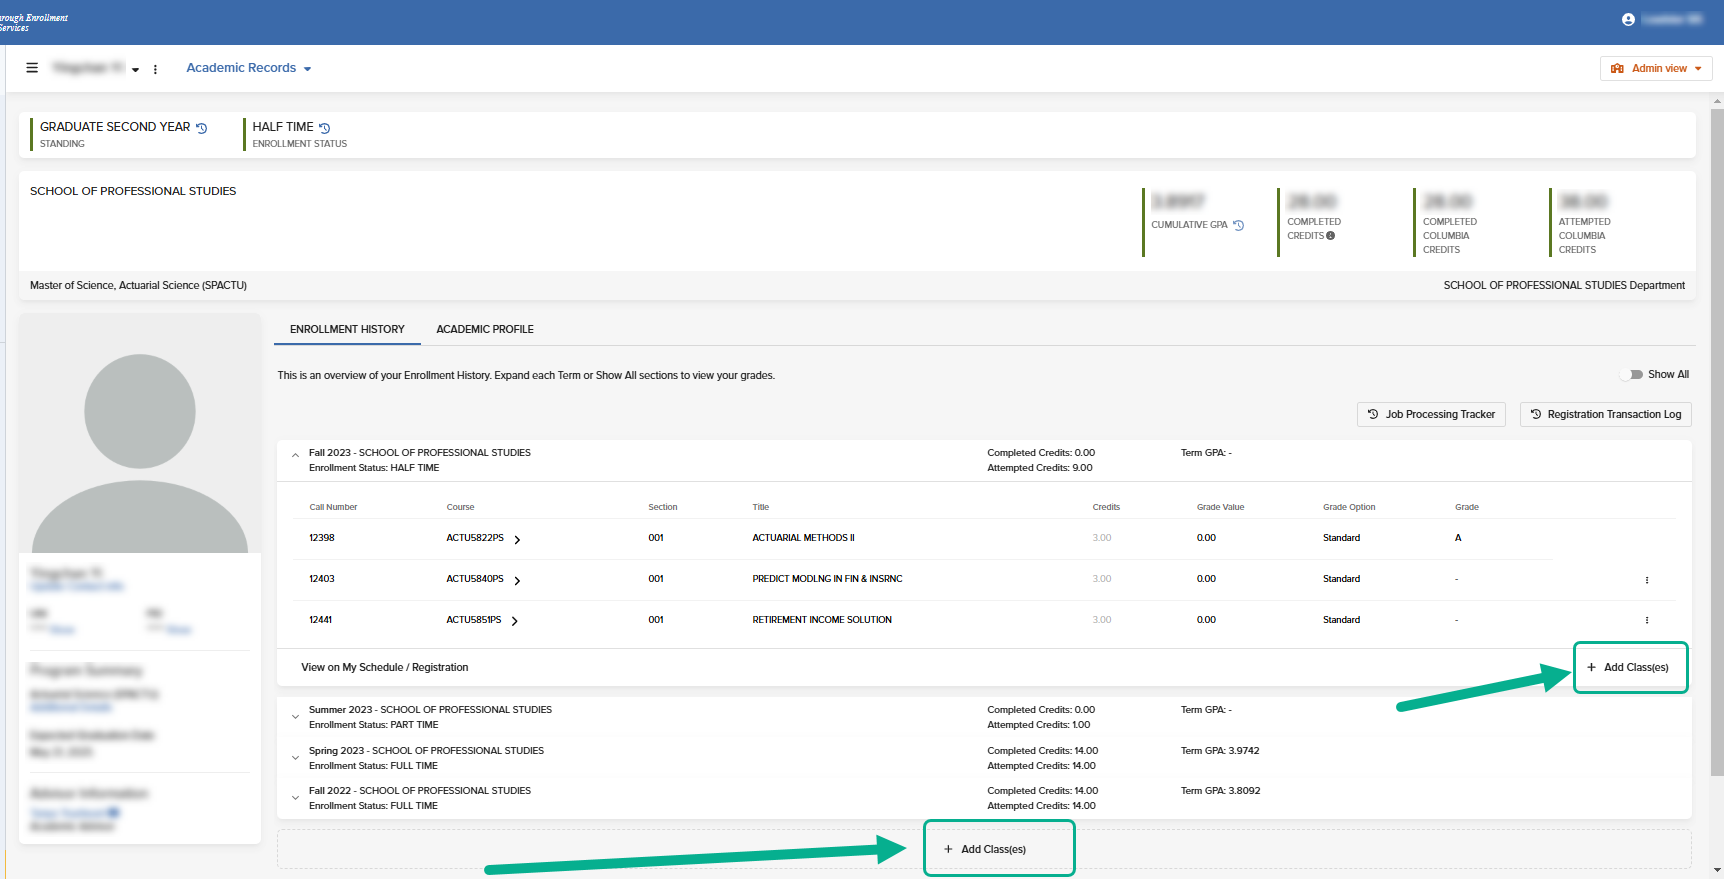1724x879 pixels.
Task: Open the Admin view dropdown
Action: [1656, 68]
